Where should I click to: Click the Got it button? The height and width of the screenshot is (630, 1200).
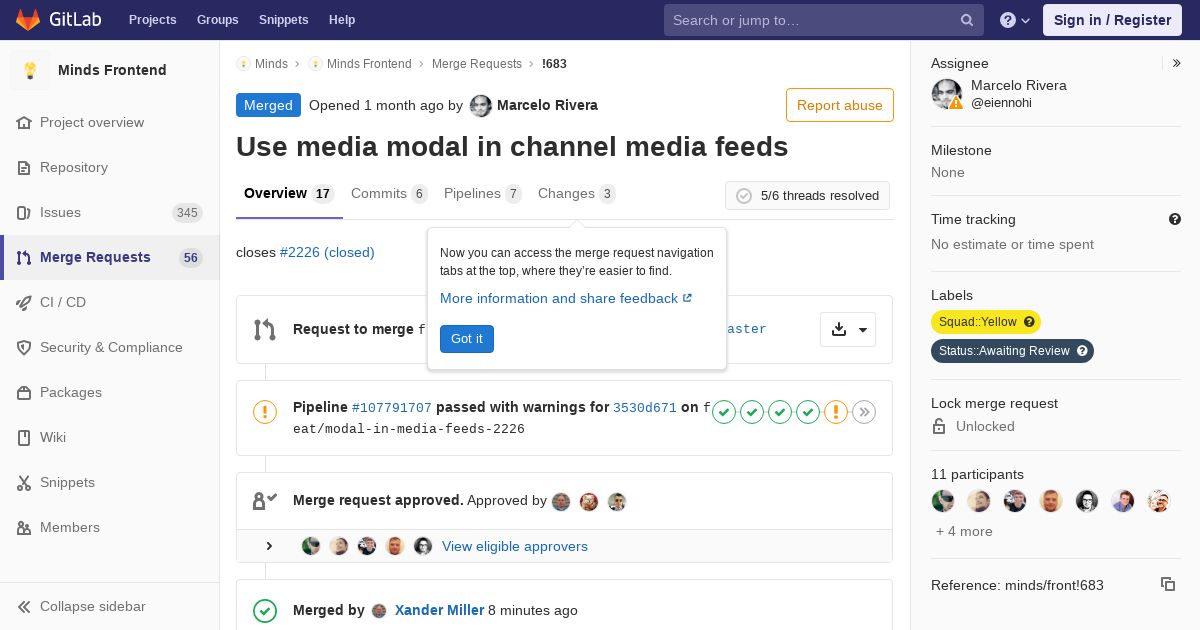tap(467, 339)
